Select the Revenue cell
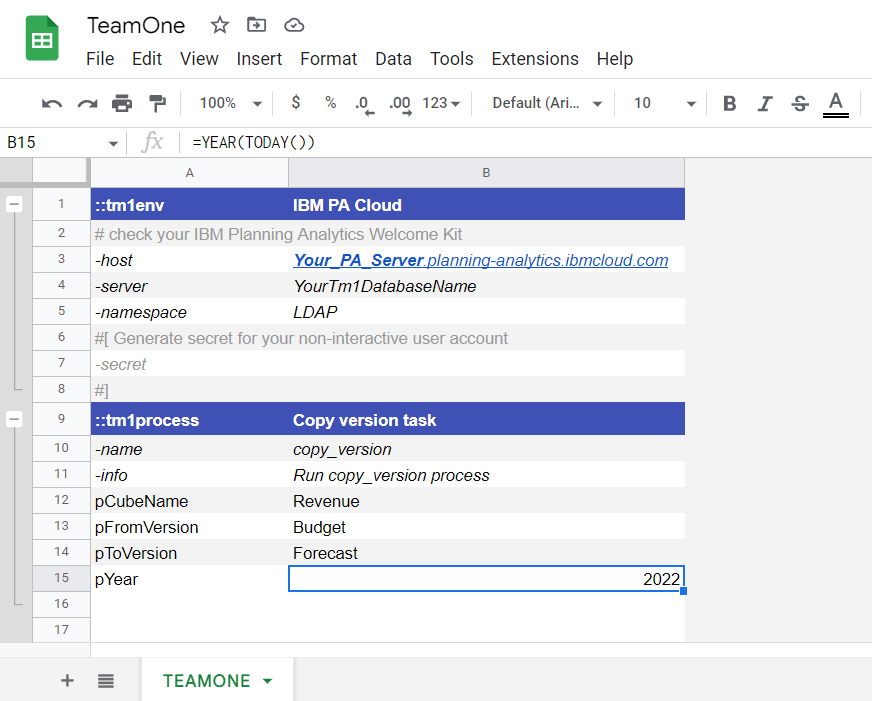 point(487,501)
